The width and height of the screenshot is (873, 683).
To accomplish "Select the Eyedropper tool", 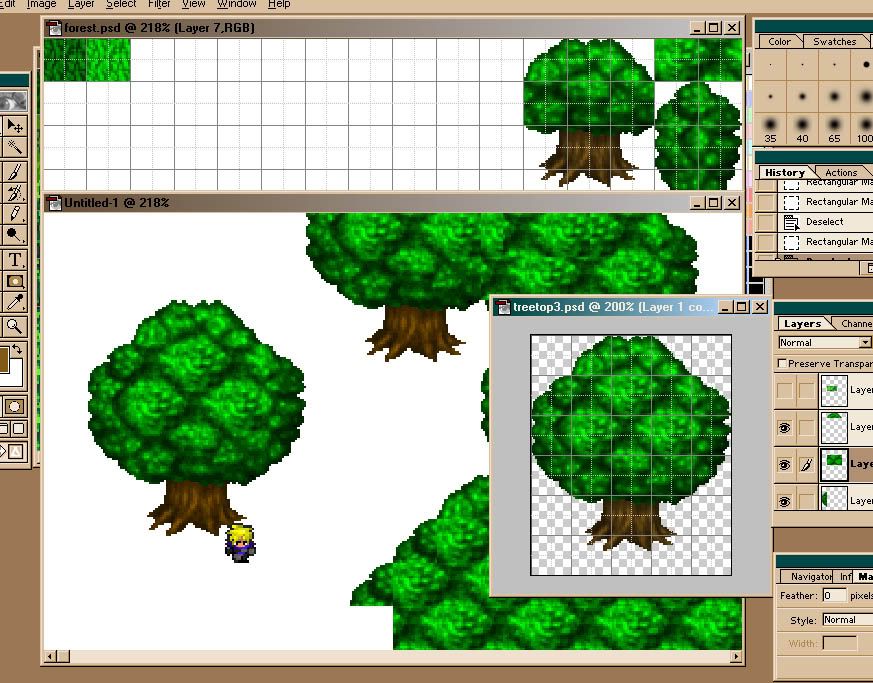I will [14, 302].
